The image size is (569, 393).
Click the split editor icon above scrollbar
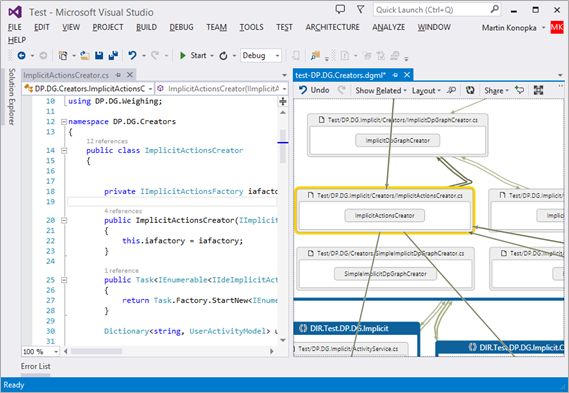tap(283, 102)
